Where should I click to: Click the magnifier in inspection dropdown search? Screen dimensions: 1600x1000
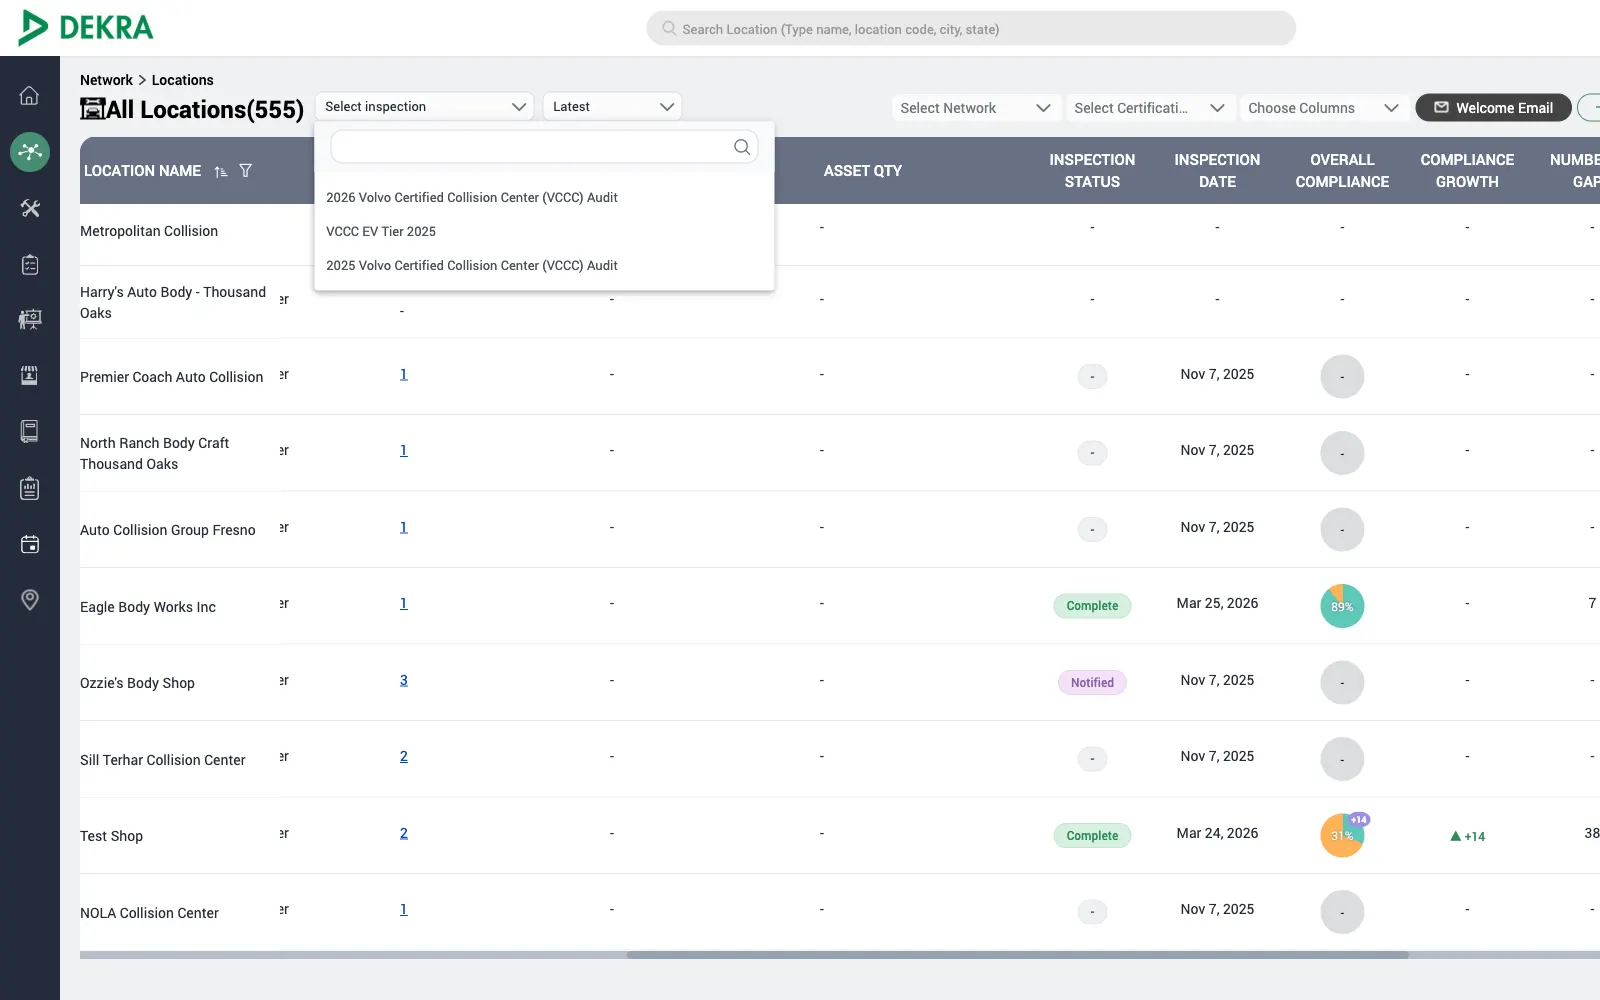click(742, 147)
